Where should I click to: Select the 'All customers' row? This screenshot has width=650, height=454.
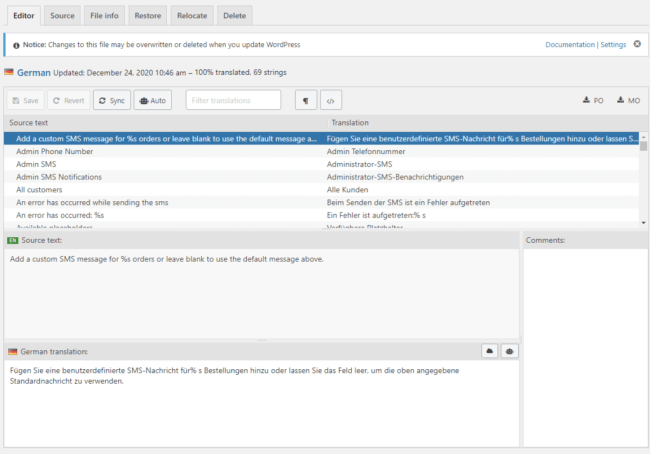[322, 190]
